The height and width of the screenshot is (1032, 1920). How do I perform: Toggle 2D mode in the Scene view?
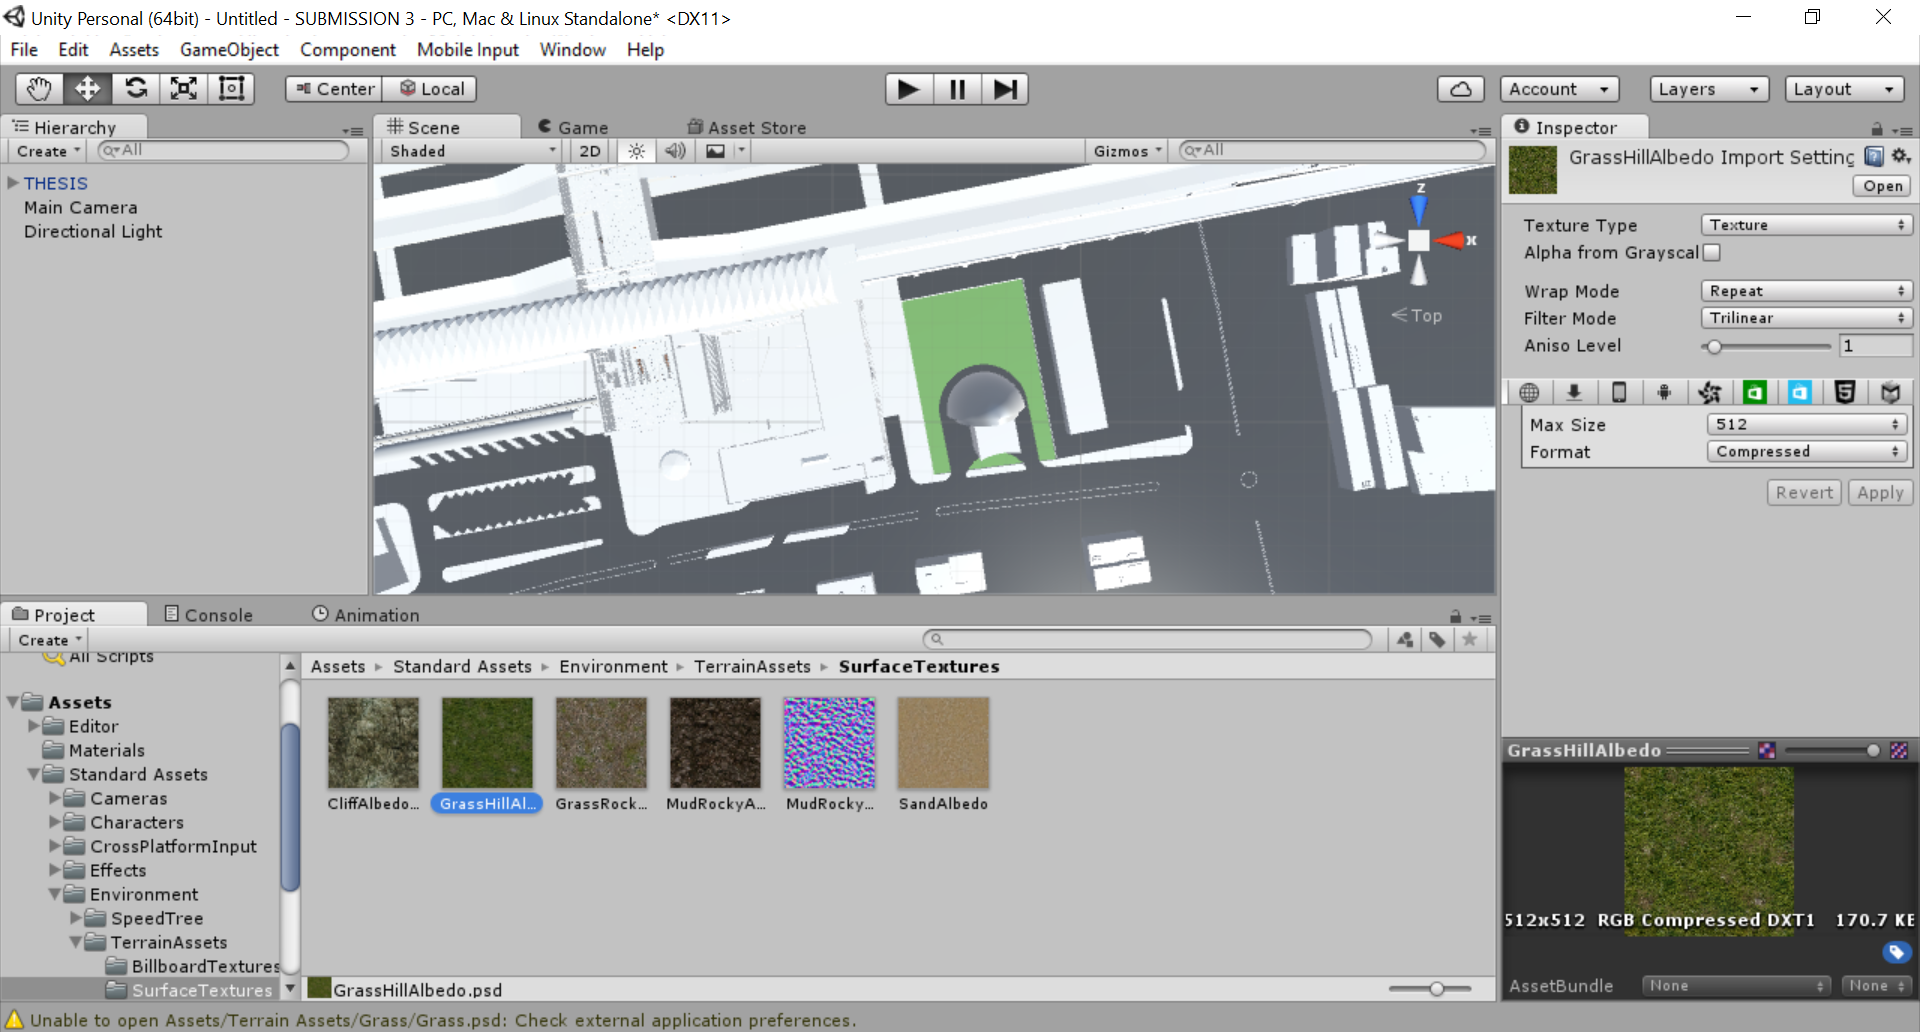[589, 150]
